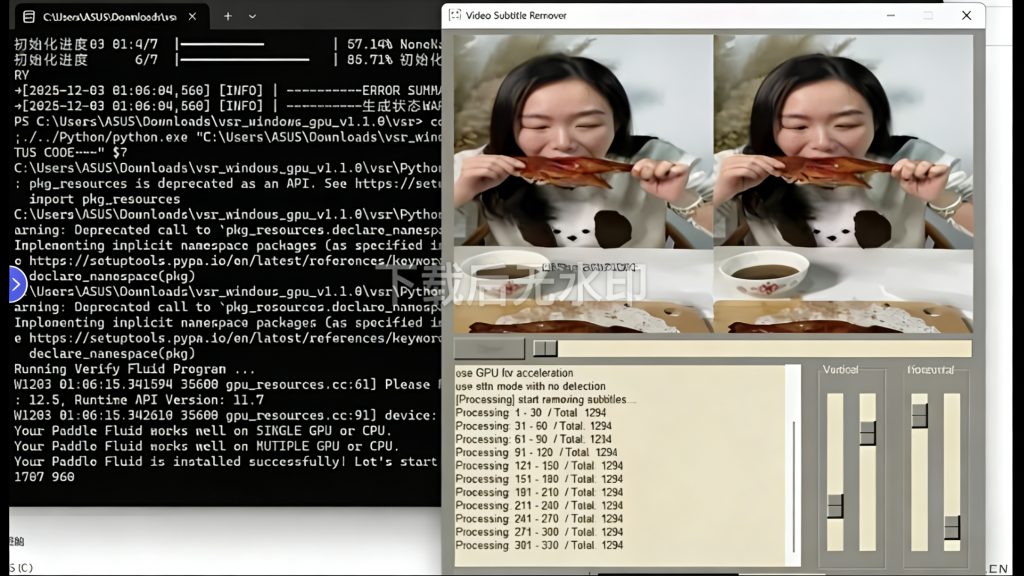This screenshot has width=1024, height=576.
Task: Click the second Horizontal slider handle
Action: pos(951,527)
